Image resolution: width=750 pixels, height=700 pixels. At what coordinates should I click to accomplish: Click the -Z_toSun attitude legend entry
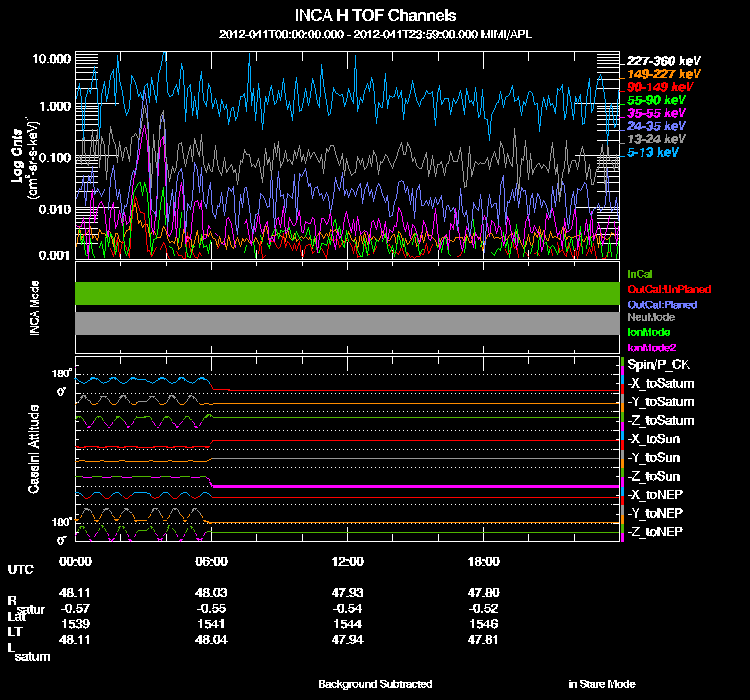pos(655,476)
